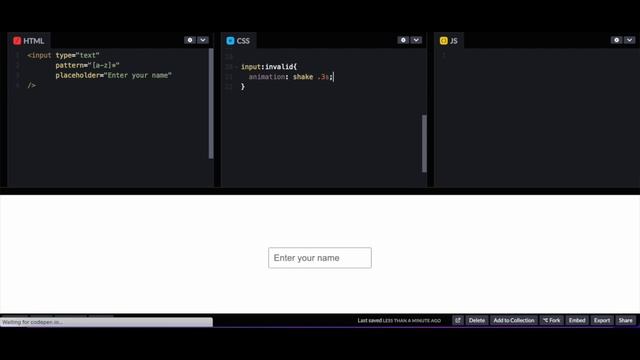Click 'Waiting for codepen.io' status bar
Image resolution: width=640 pixels, height=360 pixels.
click(106, 322)
